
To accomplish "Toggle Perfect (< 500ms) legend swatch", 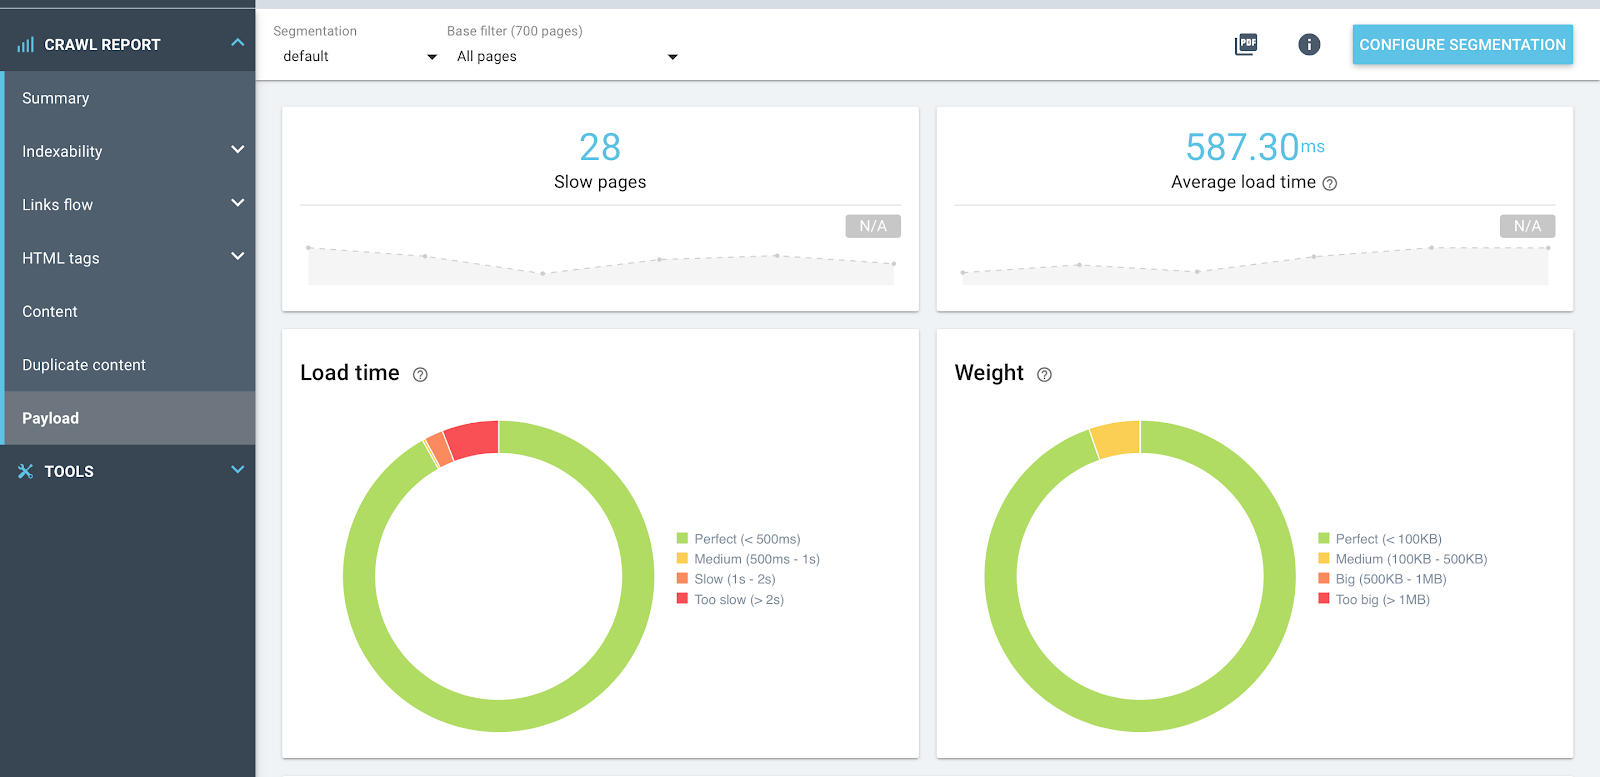I will [682, 538].
